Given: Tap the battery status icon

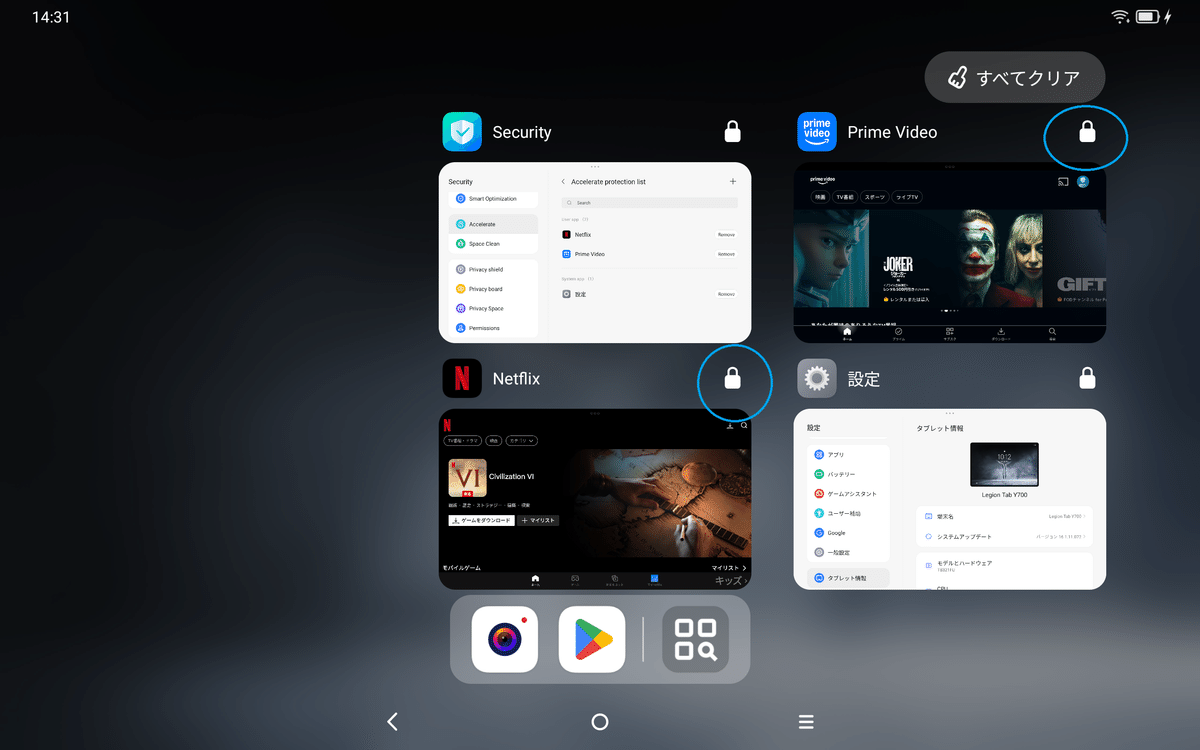Looking at the screenshot, I should [1147, 17].
